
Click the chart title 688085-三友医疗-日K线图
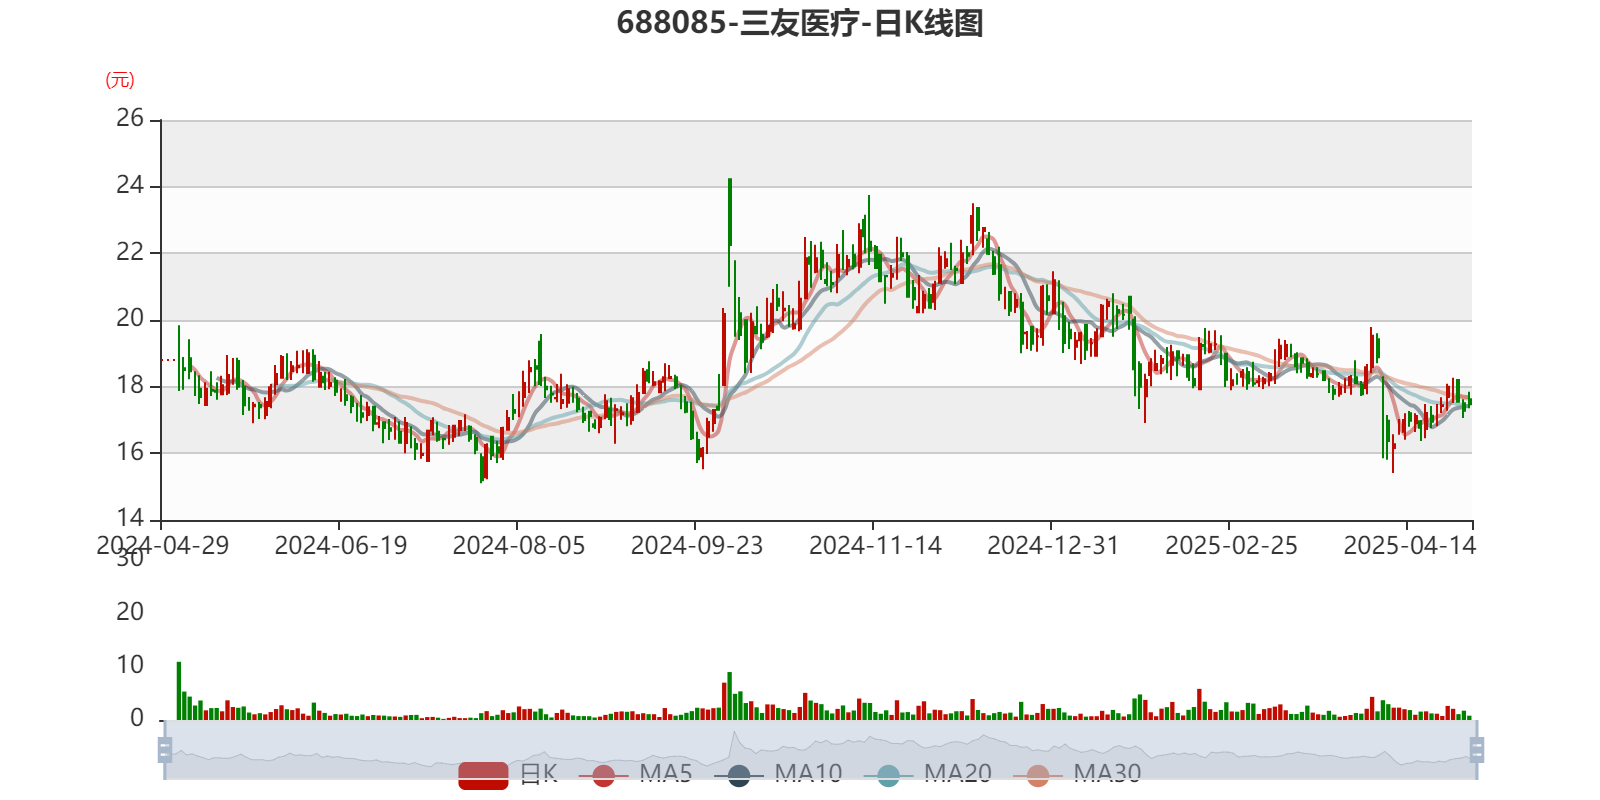(800, 23)
